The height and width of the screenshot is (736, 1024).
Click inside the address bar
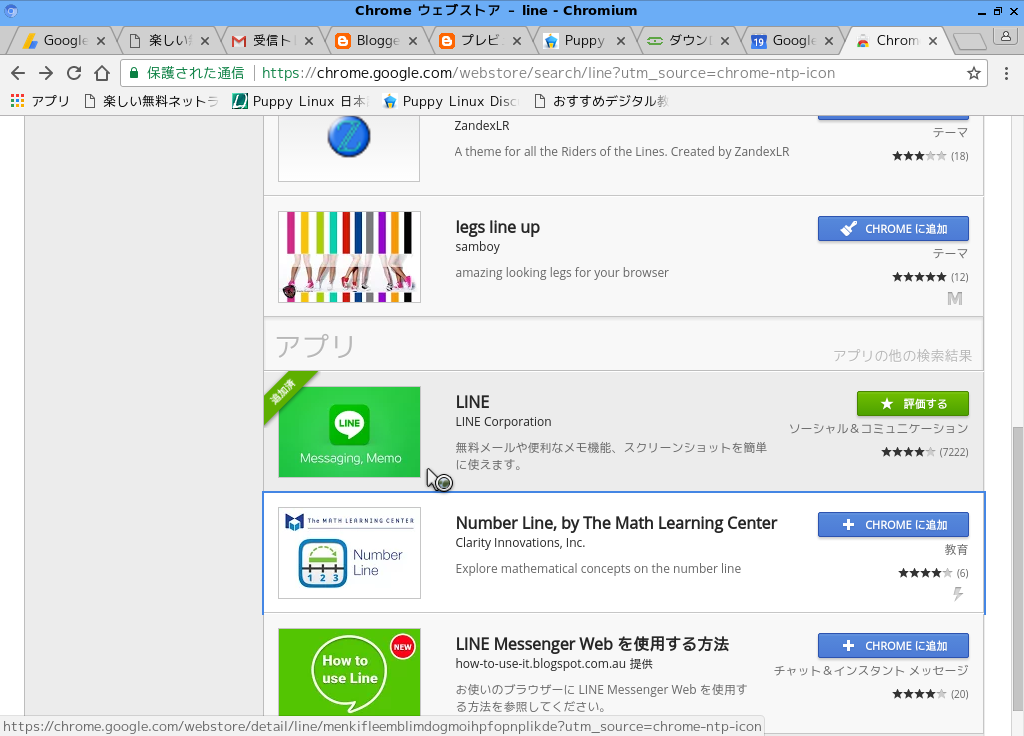[500, 73]
